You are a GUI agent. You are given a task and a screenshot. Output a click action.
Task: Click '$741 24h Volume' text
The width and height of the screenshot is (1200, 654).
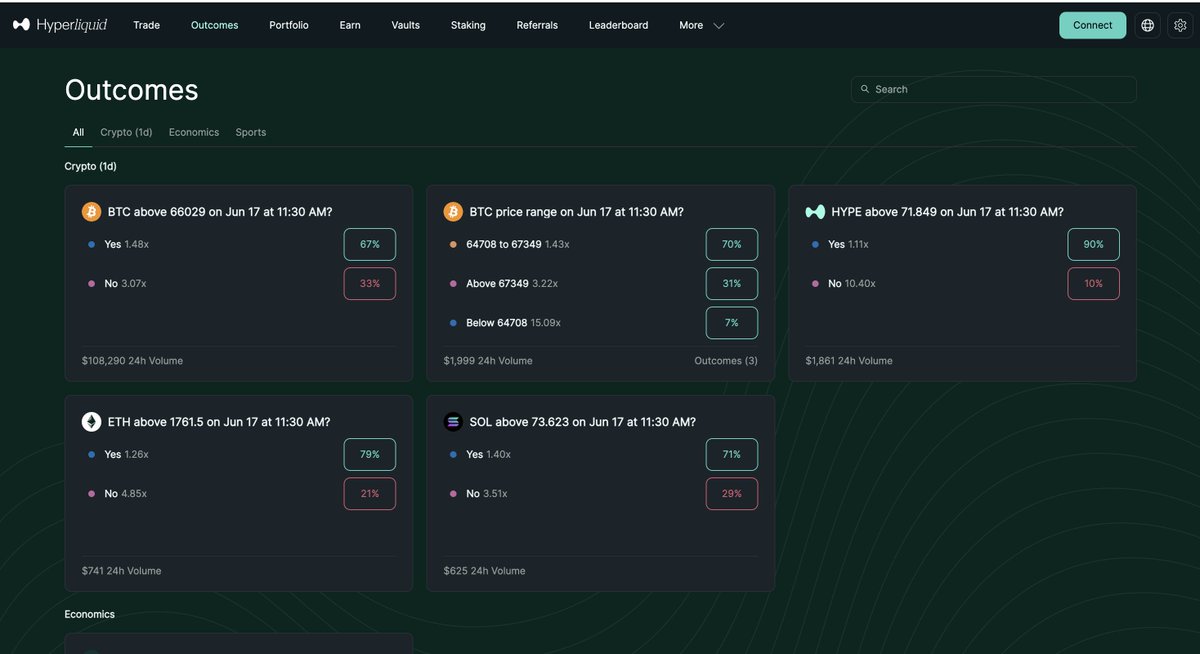[x=121, y=571]
